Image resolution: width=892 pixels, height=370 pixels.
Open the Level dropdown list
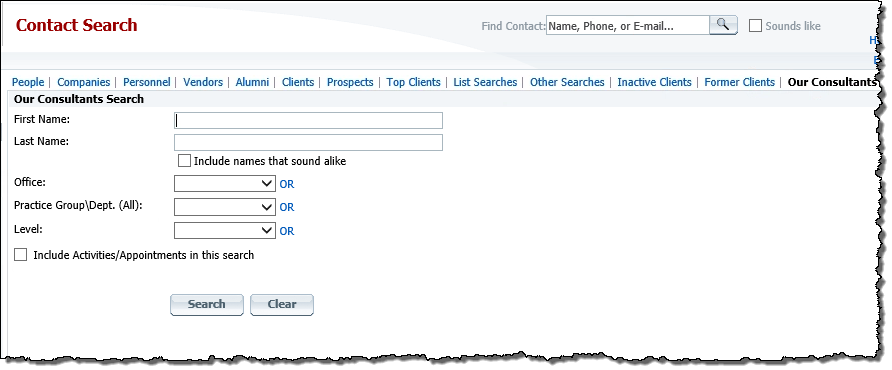pos(225,231)
